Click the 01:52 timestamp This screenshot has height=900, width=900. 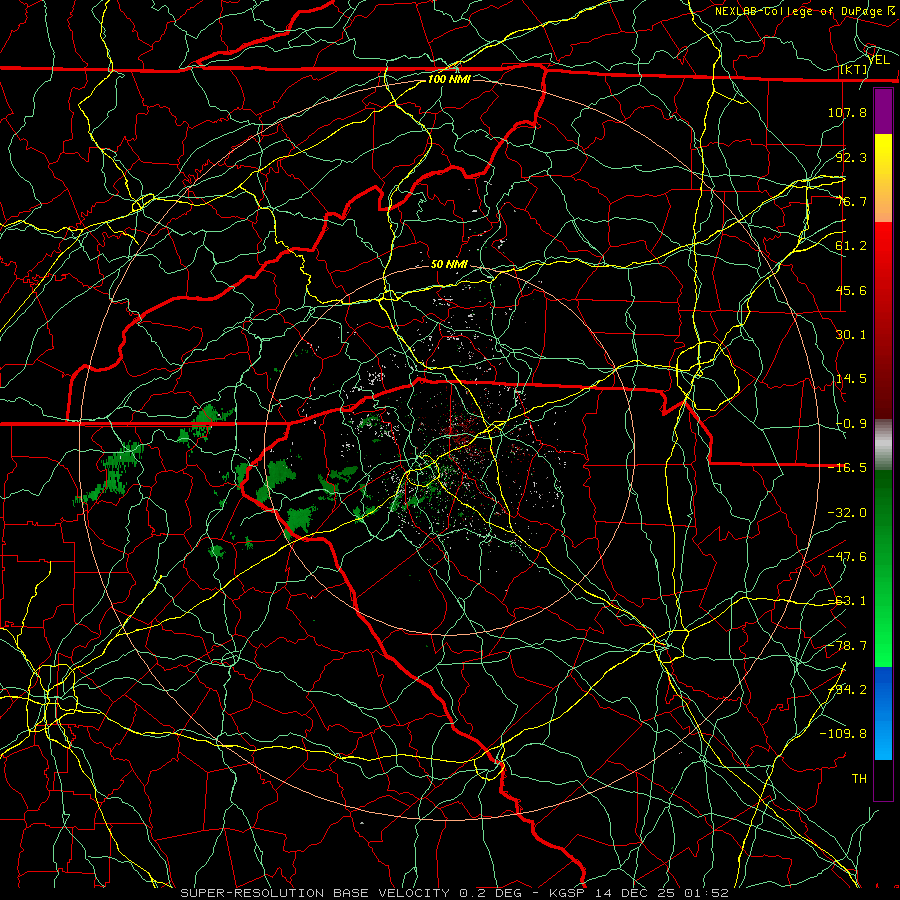[x=705, y=893]
